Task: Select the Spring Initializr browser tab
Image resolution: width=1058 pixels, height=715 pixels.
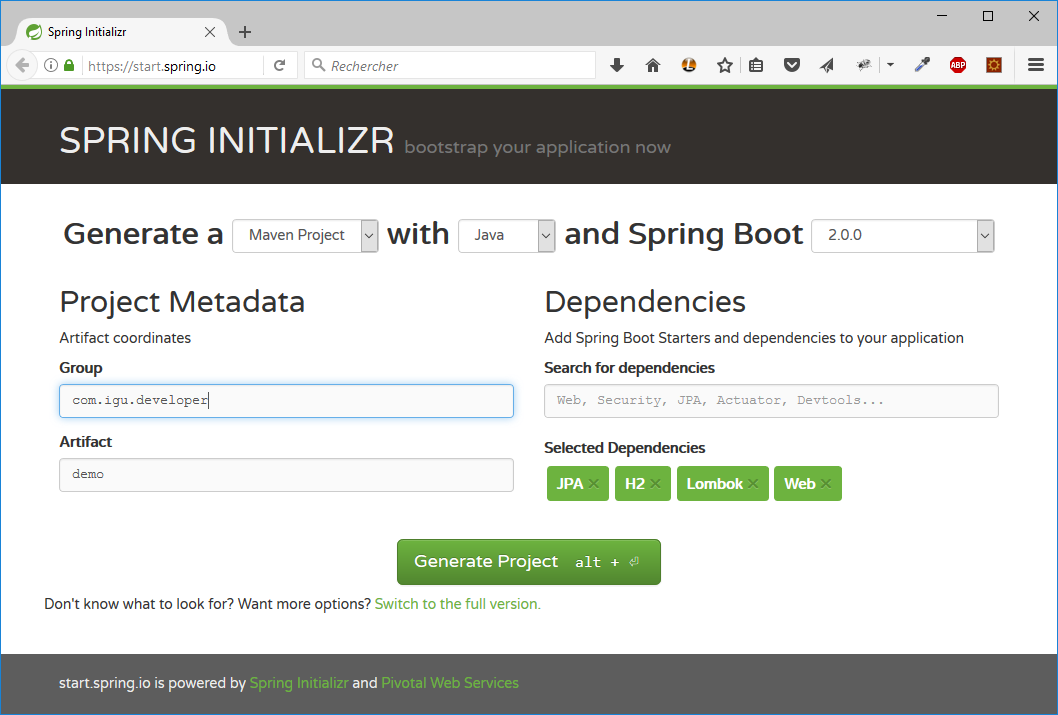Action: pyautogui.click(x=110, y=31)
